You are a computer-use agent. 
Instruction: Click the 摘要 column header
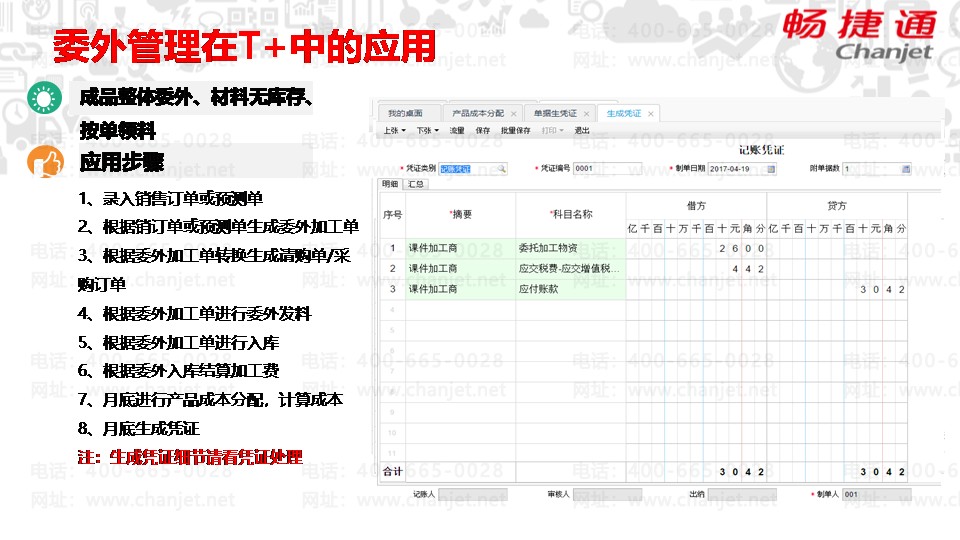pos(460,214)
